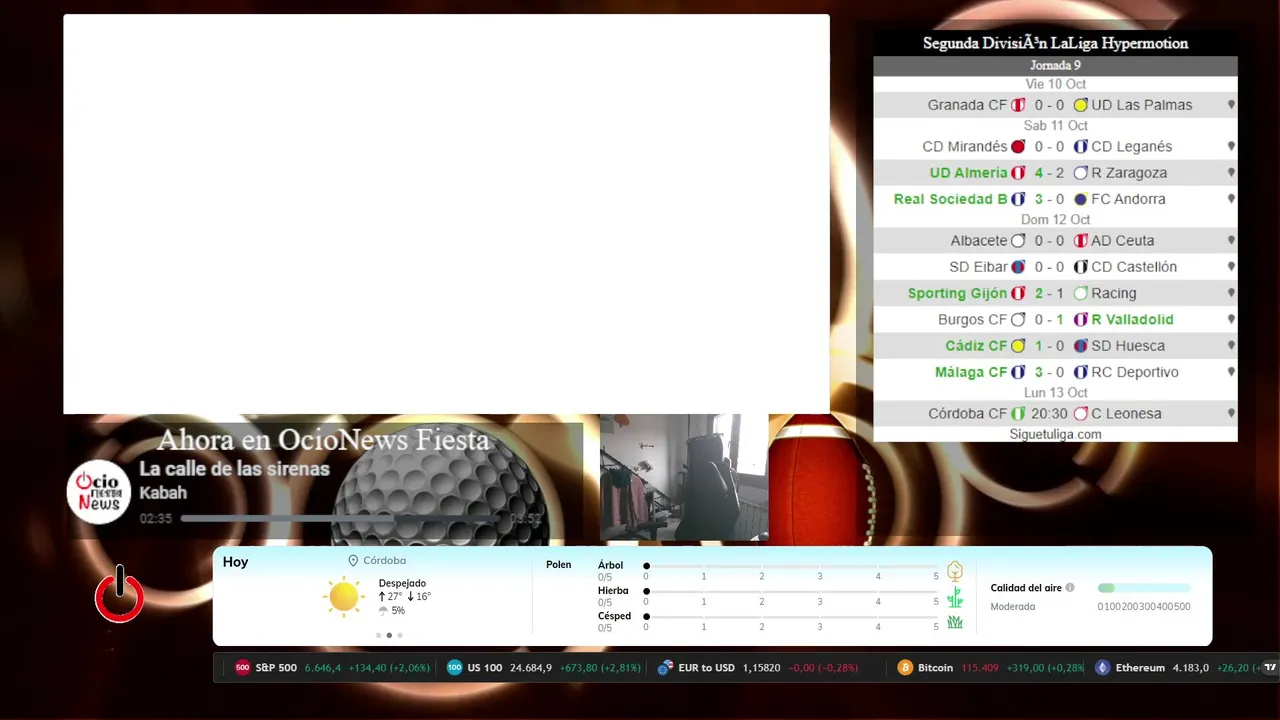Open the OcioNews round logo
The image size is (1280, 720).
click(99, 492)
